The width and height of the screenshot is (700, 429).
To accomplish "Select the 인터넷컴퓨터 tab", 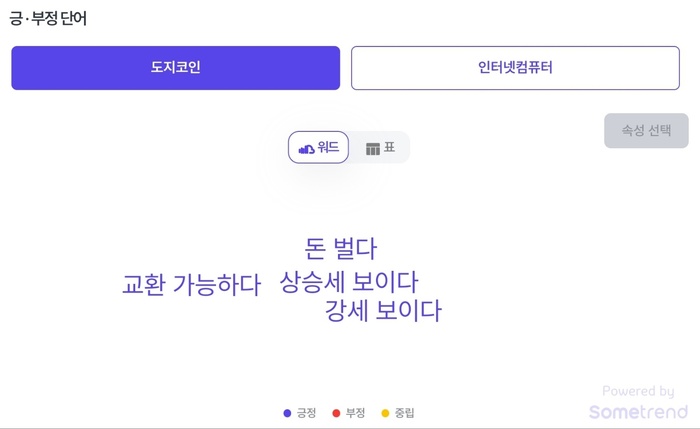I will 515,68.
